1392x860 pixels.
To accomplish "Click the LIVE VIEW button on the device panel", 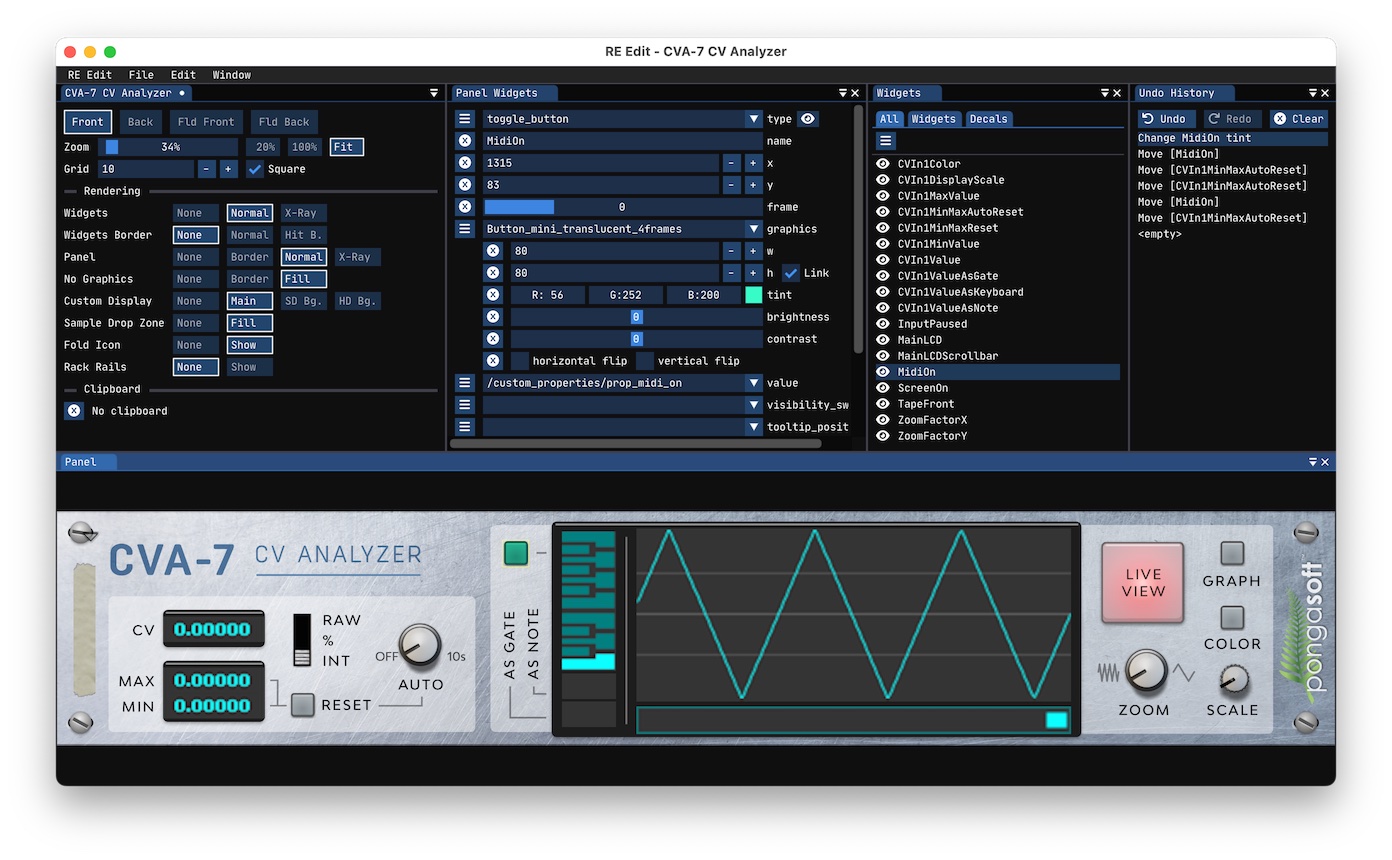I will pos(1143,583).
